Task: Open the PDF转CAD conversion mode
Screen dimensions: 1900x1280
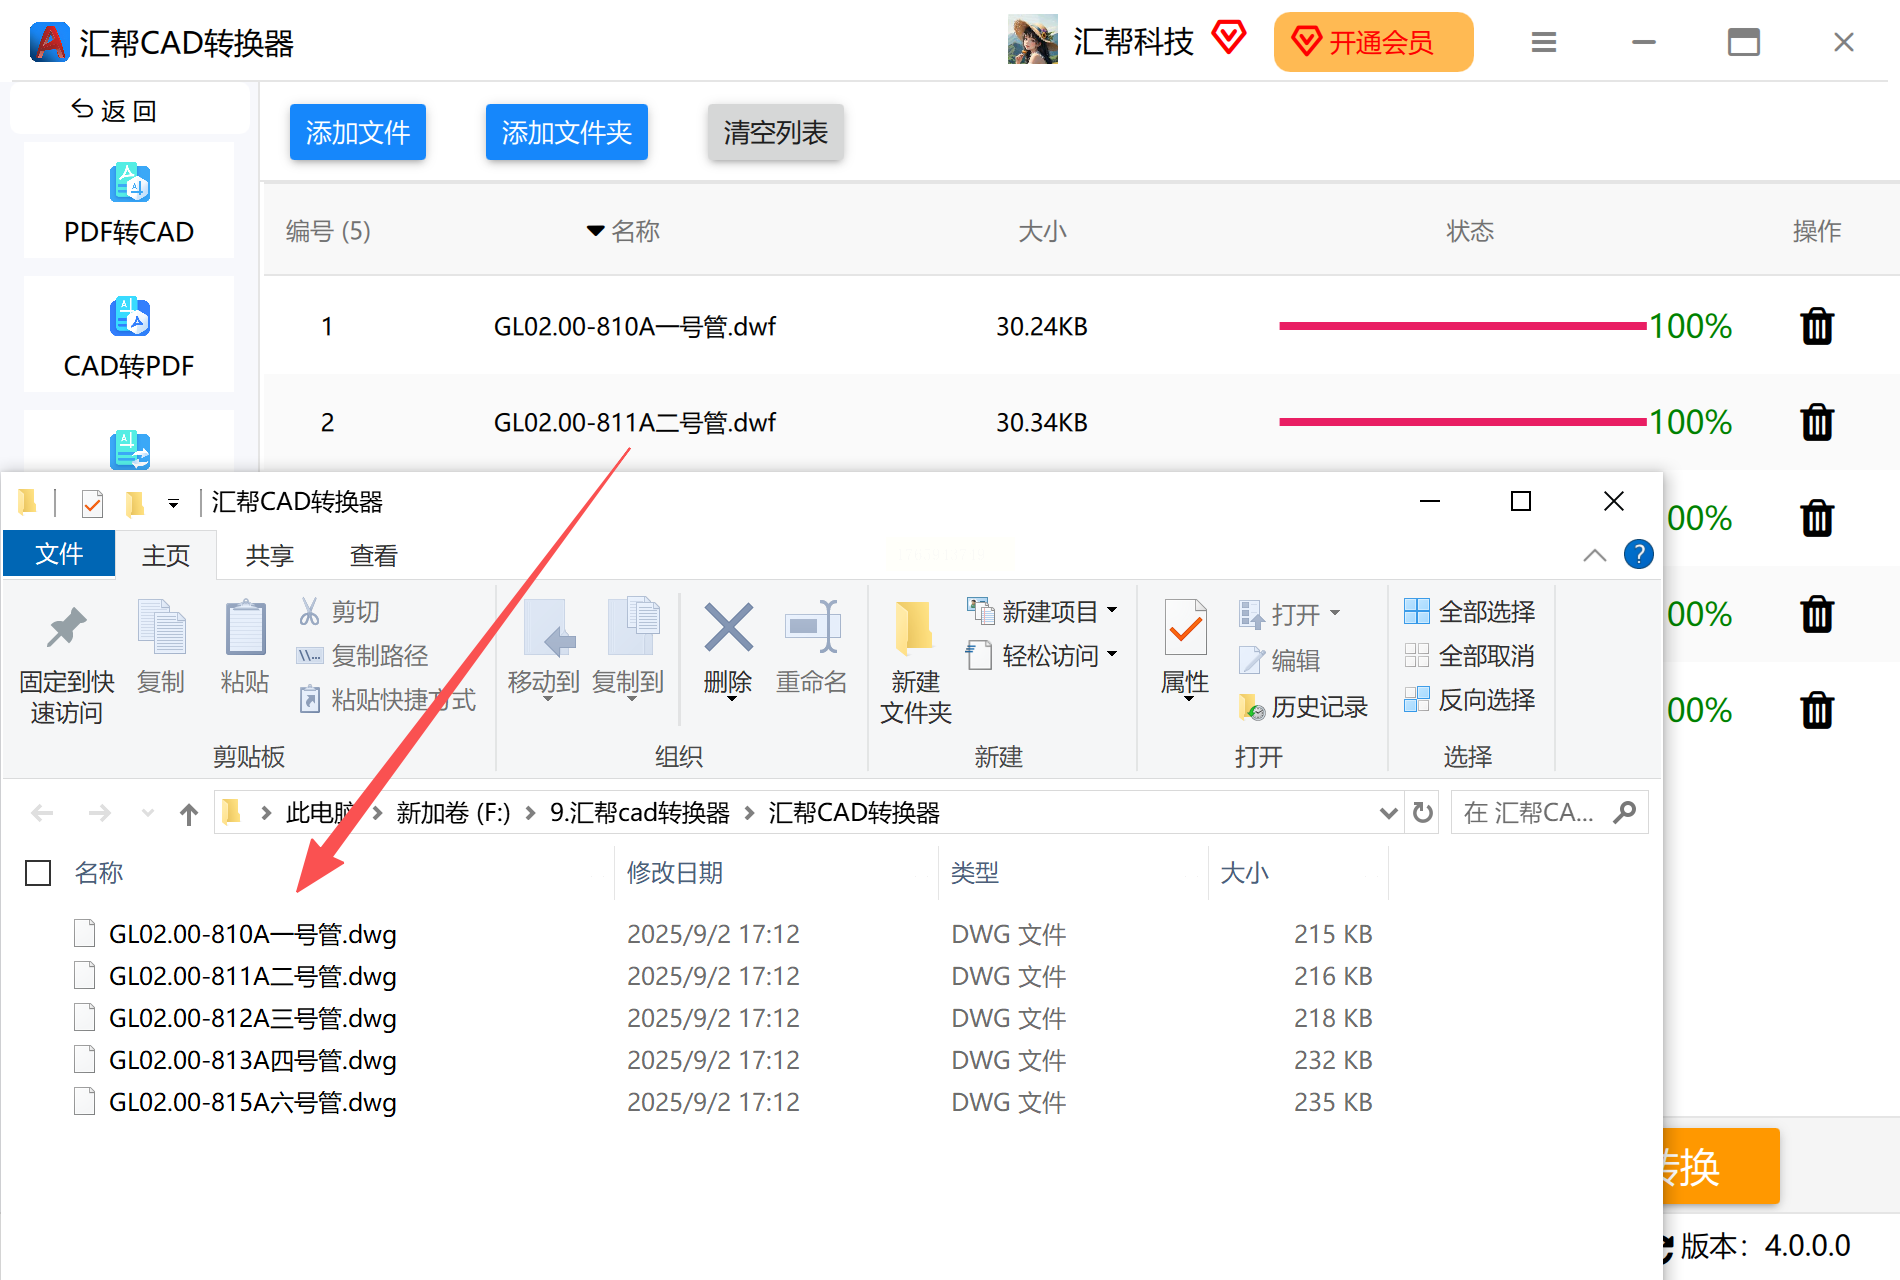Action: [x=129, y=201]
